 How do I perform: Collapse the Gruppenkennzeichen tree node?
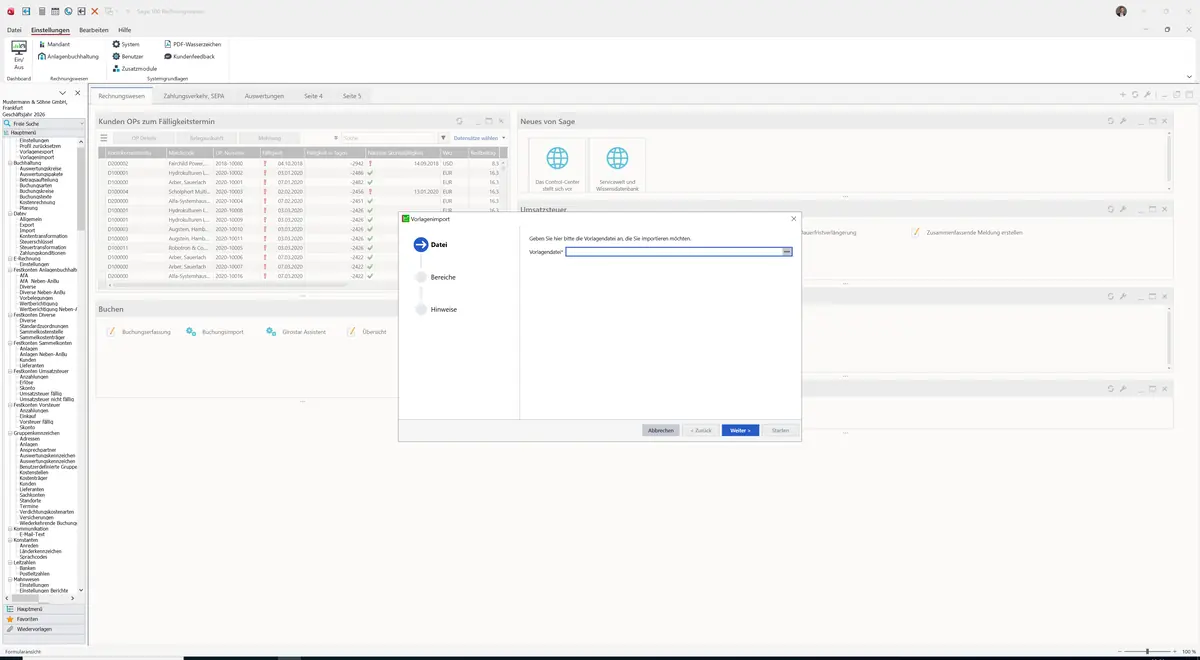(x=10, y=433)
